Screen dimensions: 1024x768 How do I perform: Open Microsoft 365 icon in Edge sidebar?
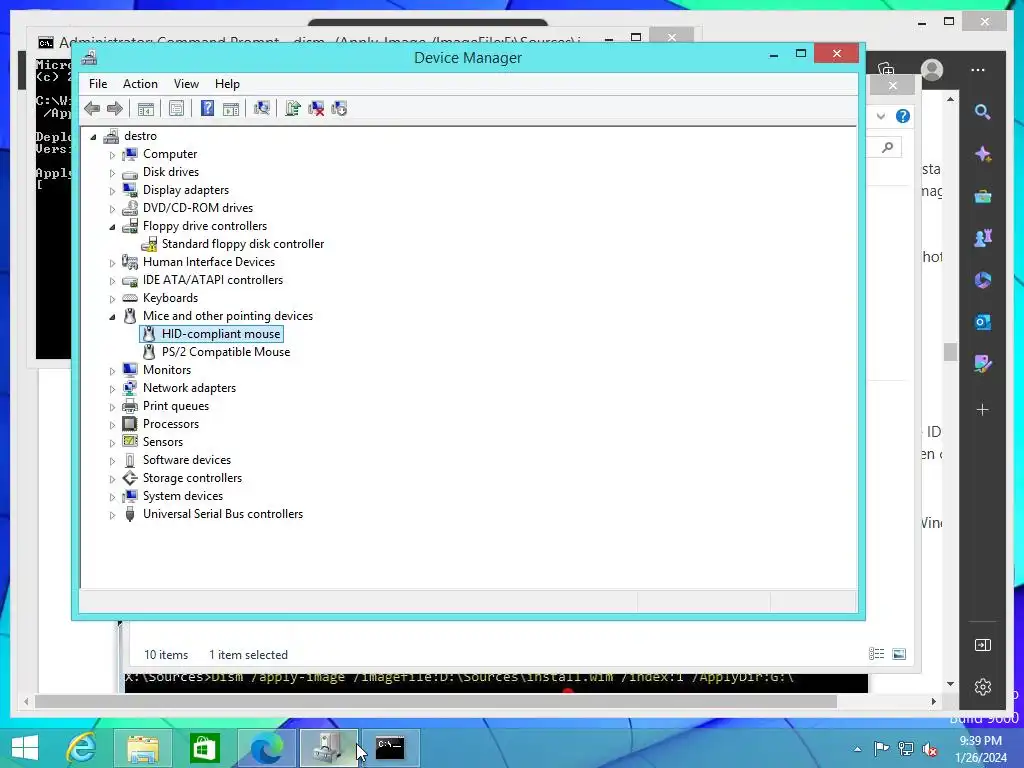pos(982,280)
